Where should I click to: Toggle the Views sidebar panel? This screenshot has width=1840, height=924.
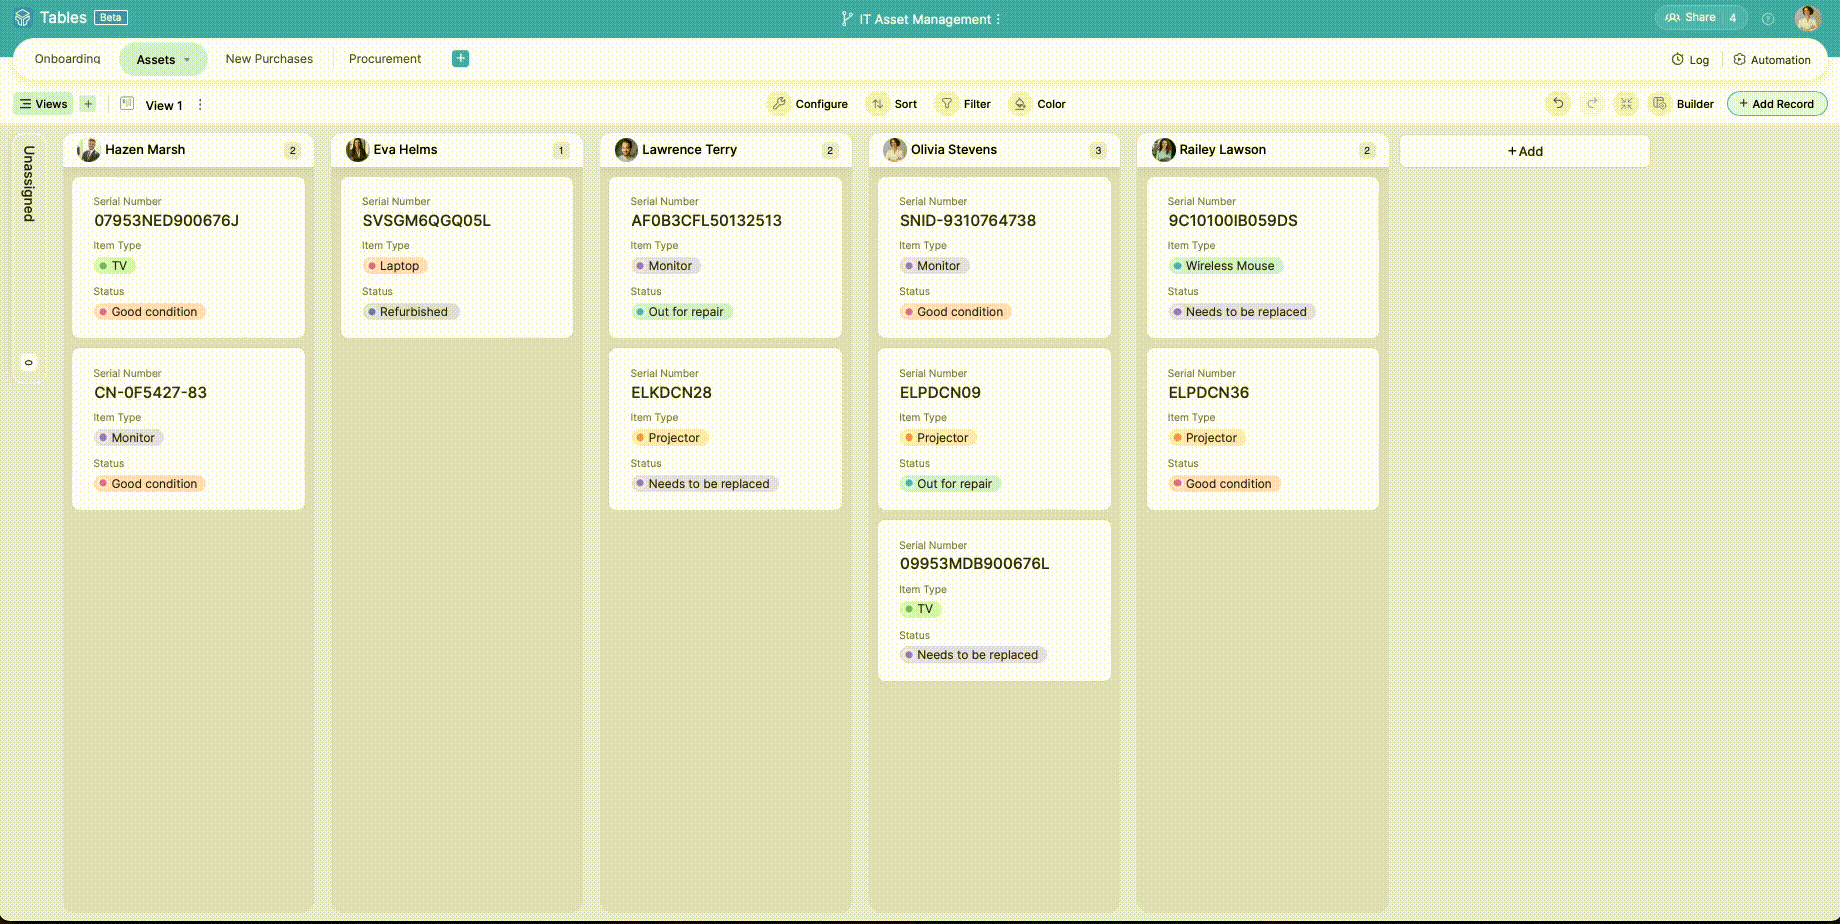[43, 104]
